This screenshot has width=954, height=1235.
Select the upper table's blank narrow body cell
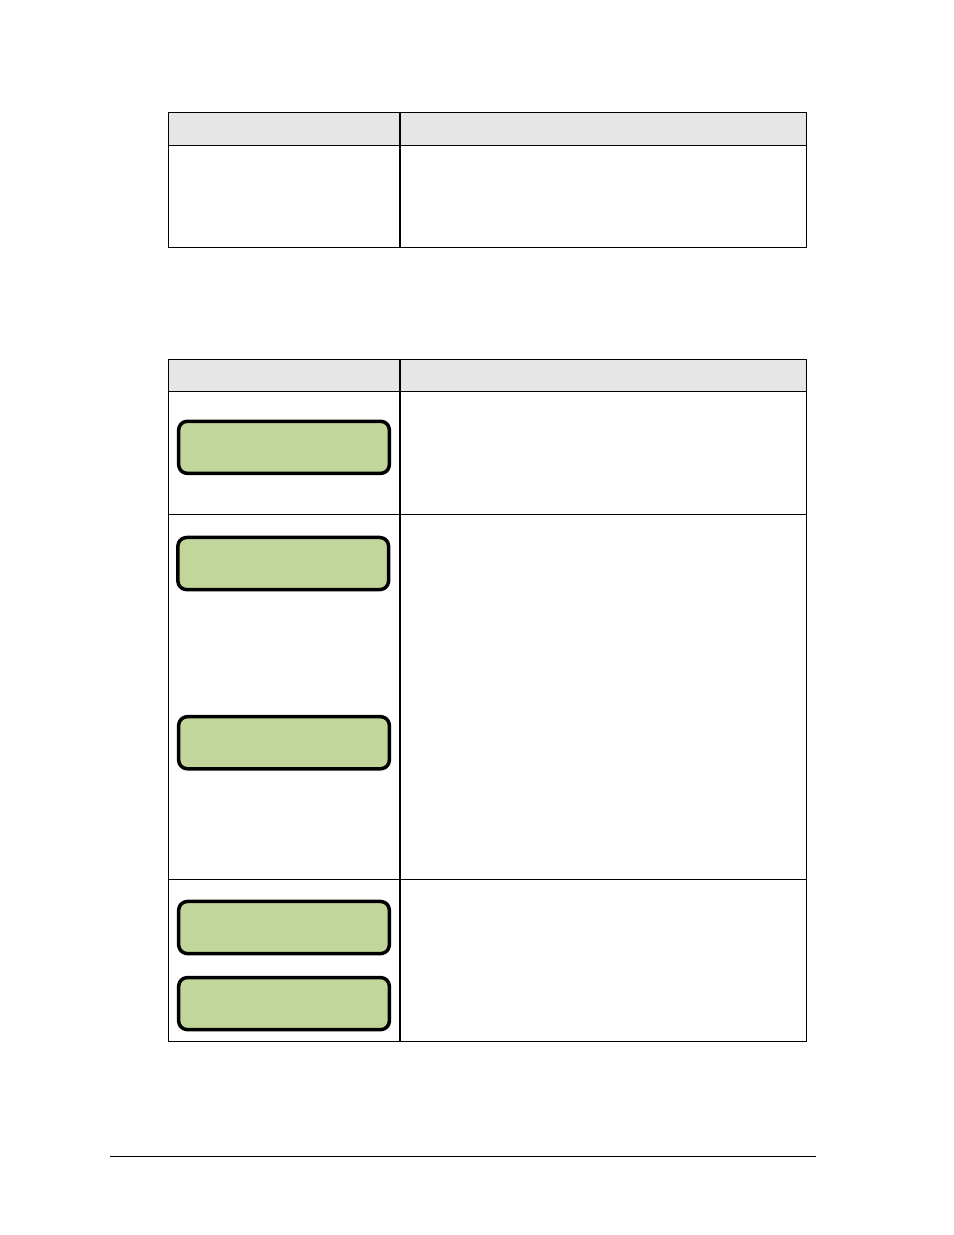[x=284, y=197]
